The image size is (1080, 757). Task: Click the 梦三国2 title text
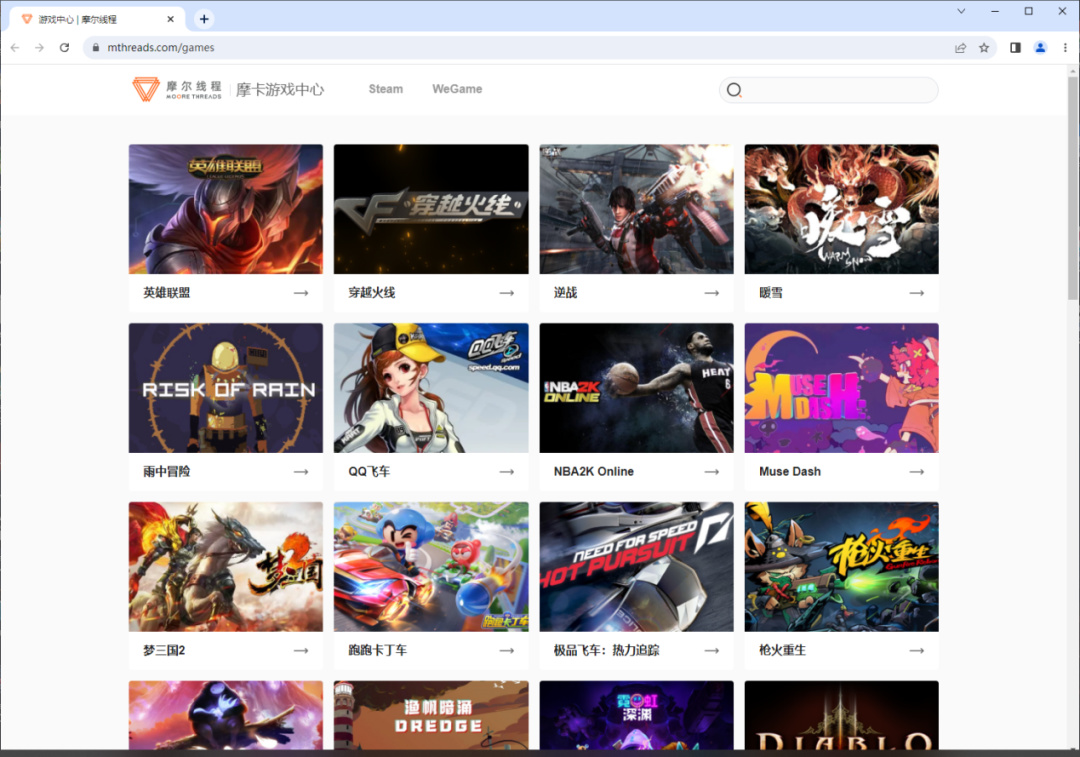(164, 650)
